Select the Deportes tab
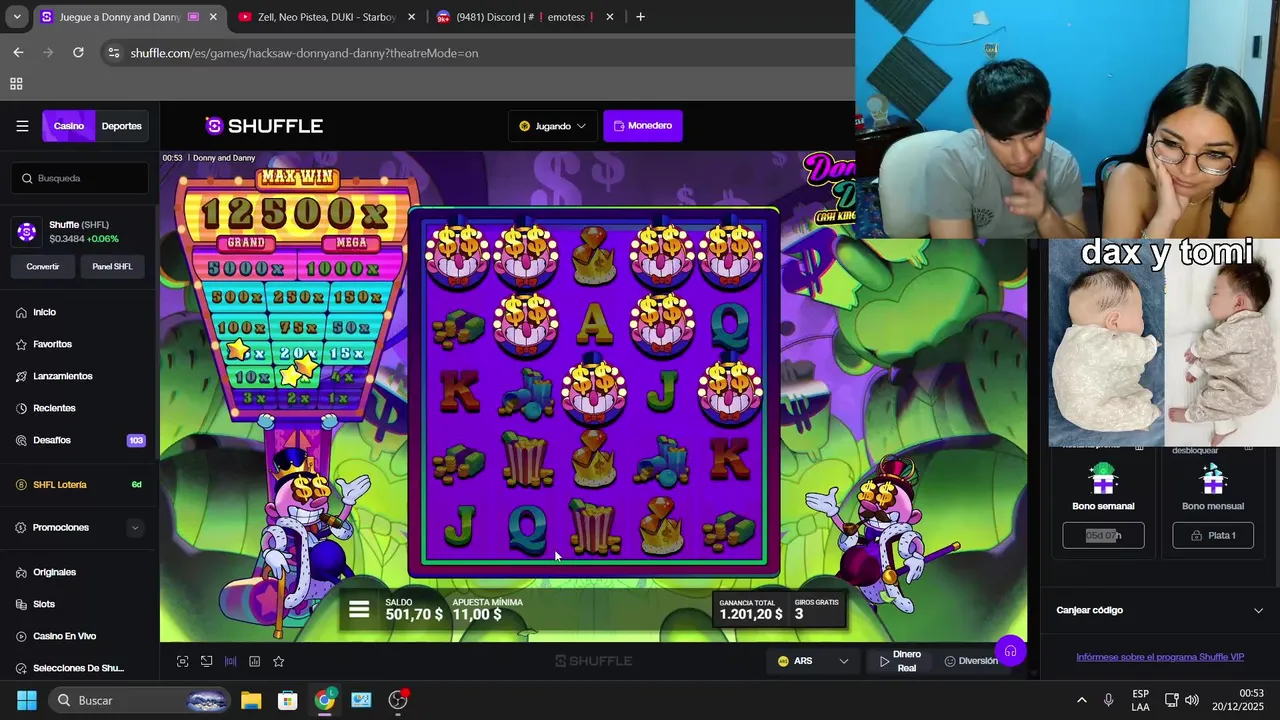The width and height of the screenshot is (1280, 720). tap(122, 126)
